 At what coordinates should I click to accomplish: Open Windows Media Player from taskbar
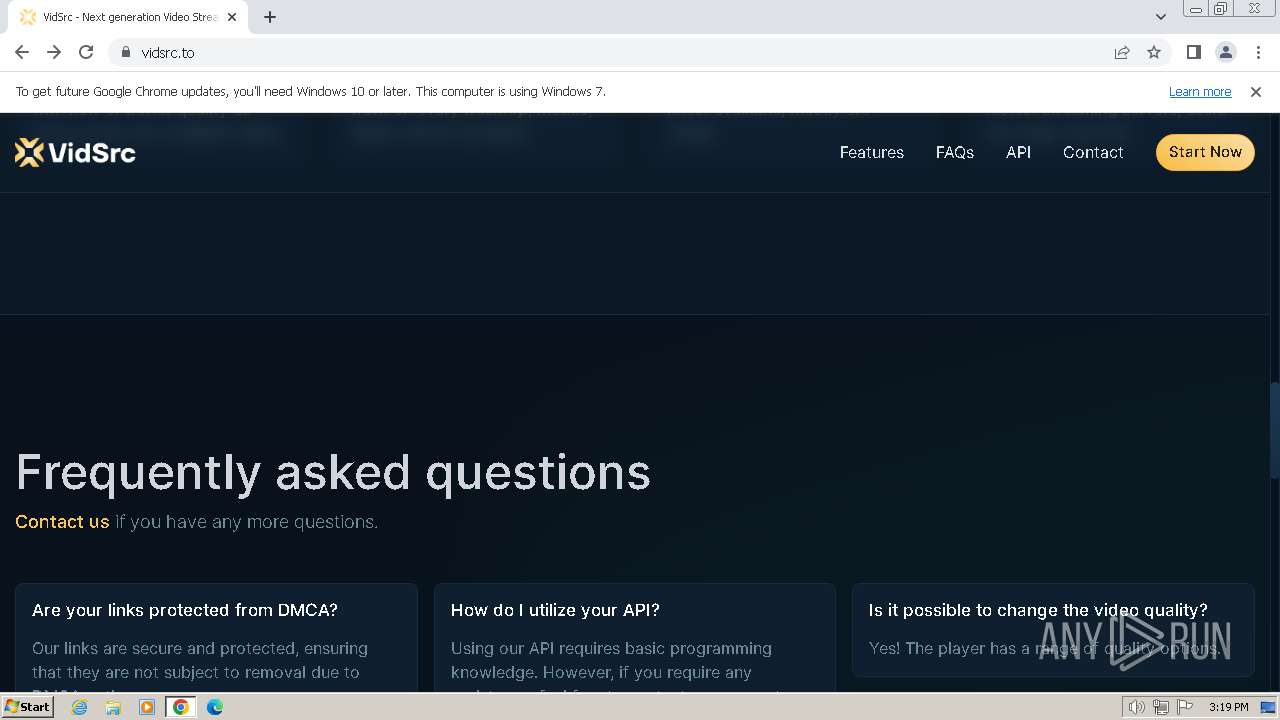pos(147,707)
